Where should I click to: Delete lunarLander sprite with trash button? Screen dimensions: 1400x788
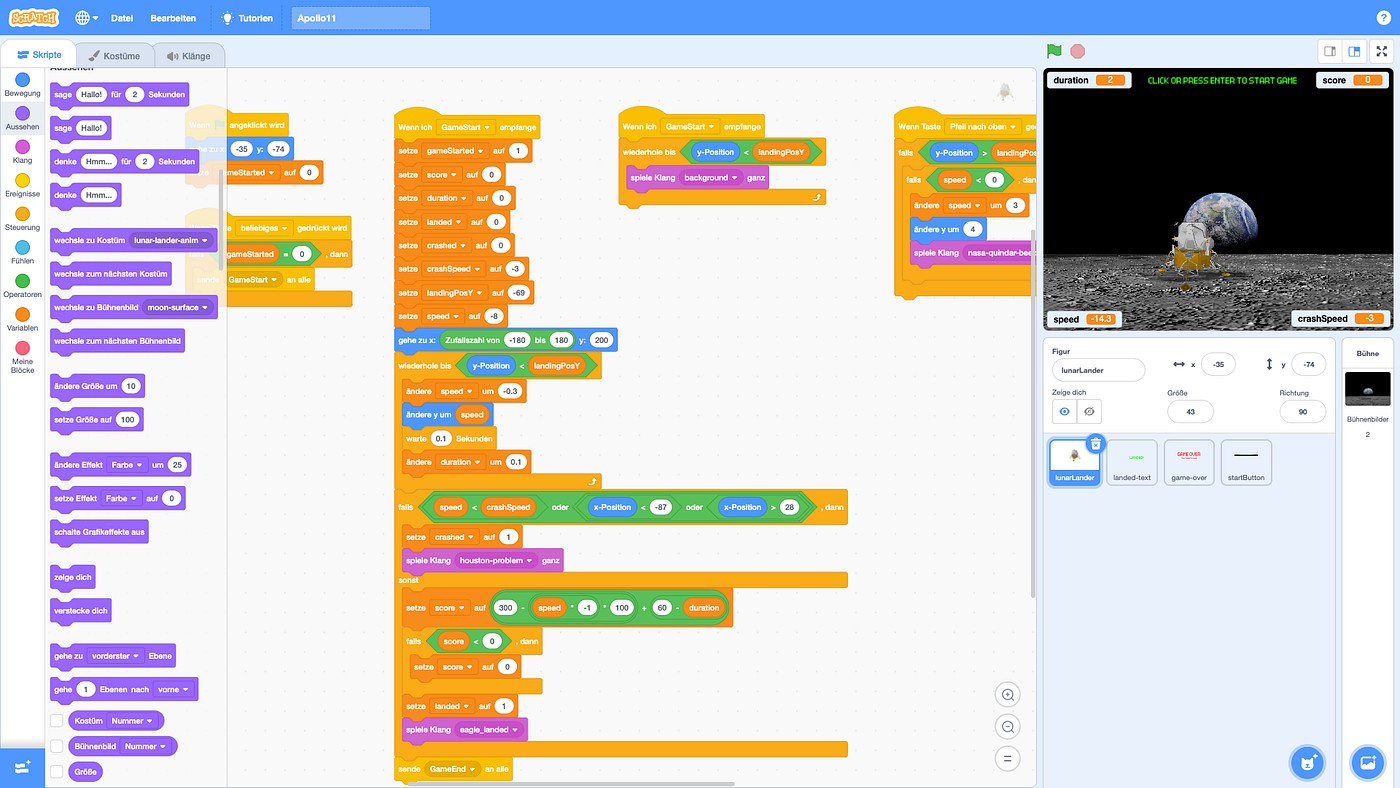tap(1095, 442)
